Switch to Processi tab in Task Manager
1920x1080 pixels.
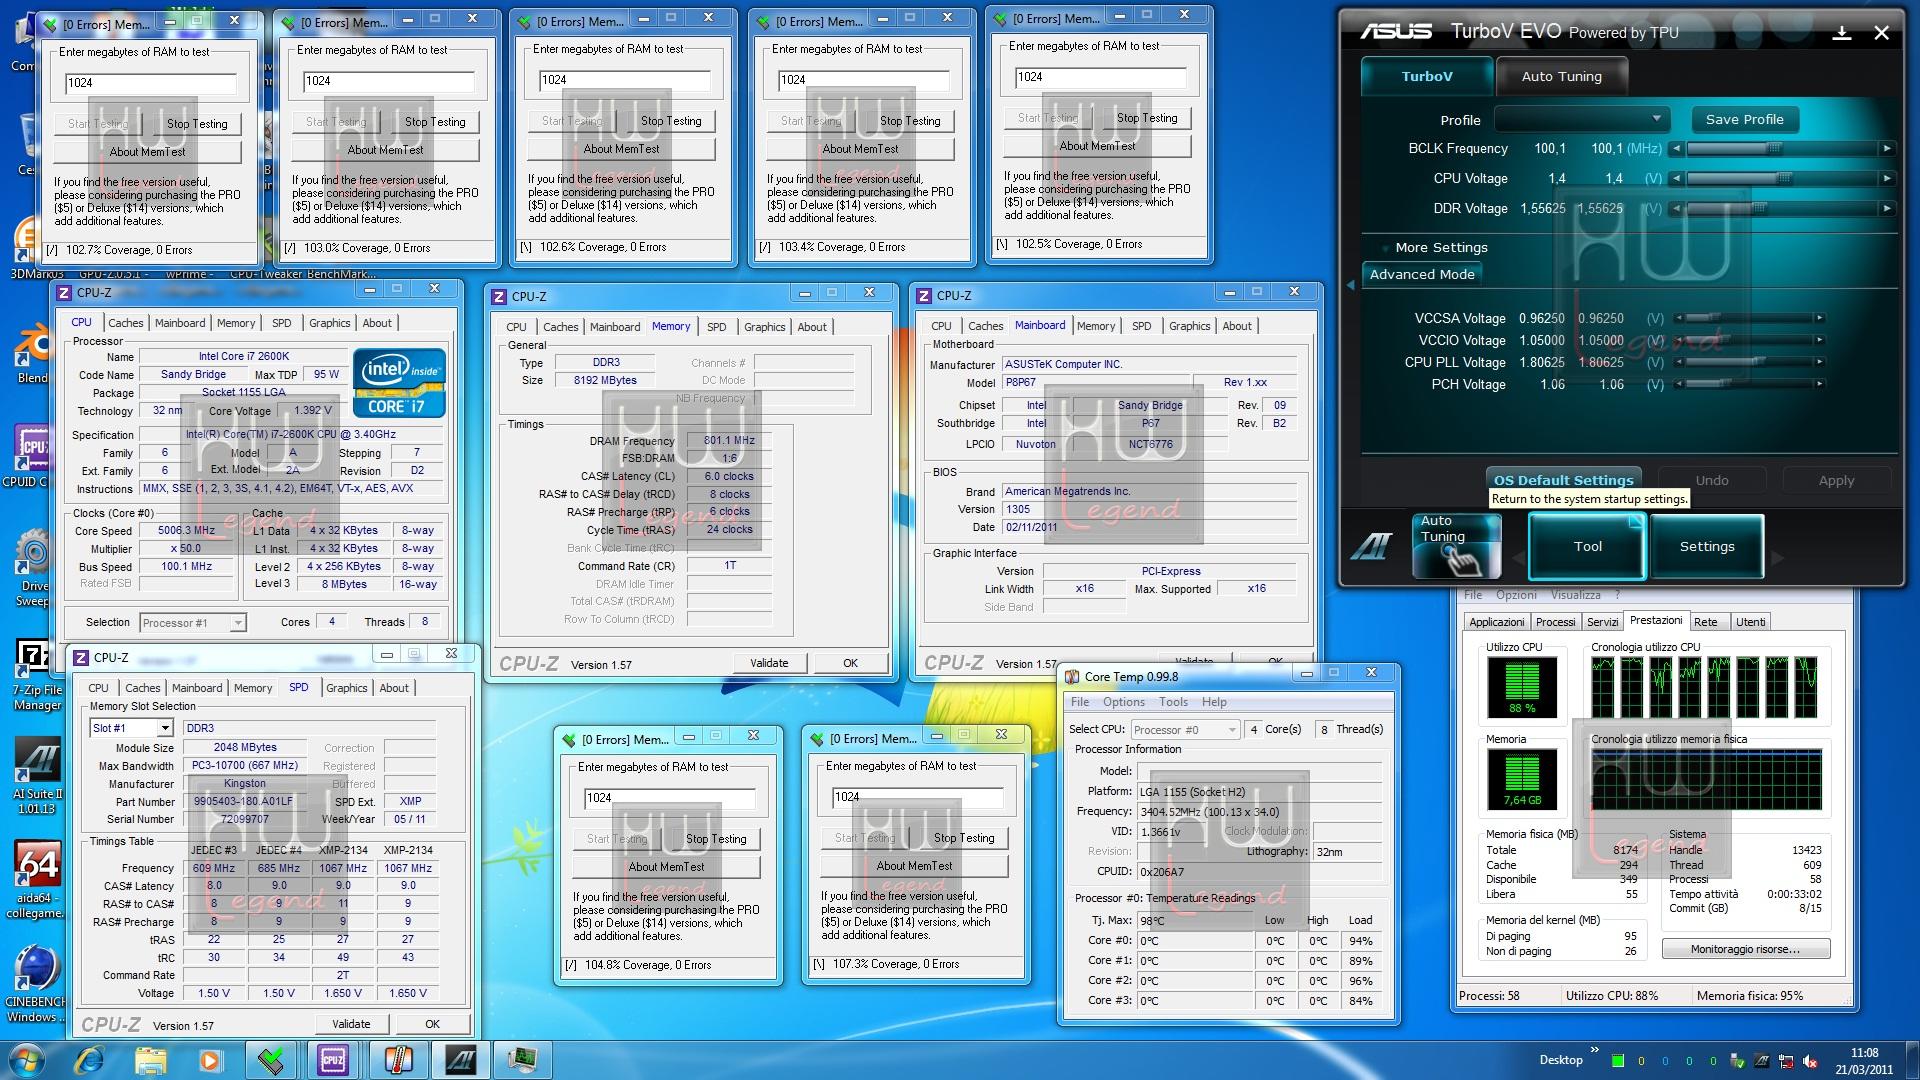point(1555,622)
